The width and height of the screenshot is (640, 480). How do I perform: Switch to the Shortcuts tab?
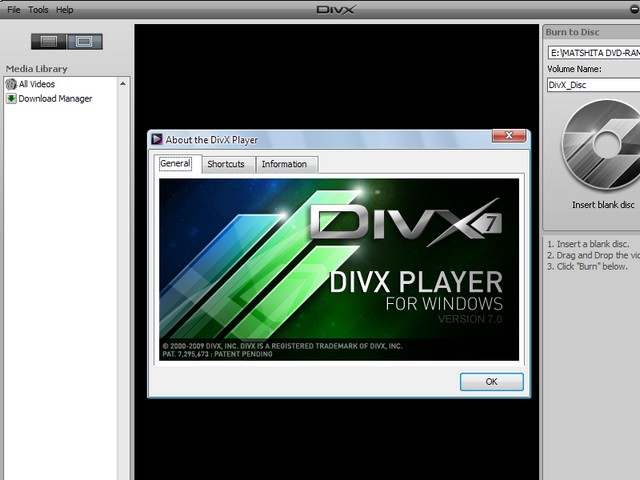(x=226, y=164)
